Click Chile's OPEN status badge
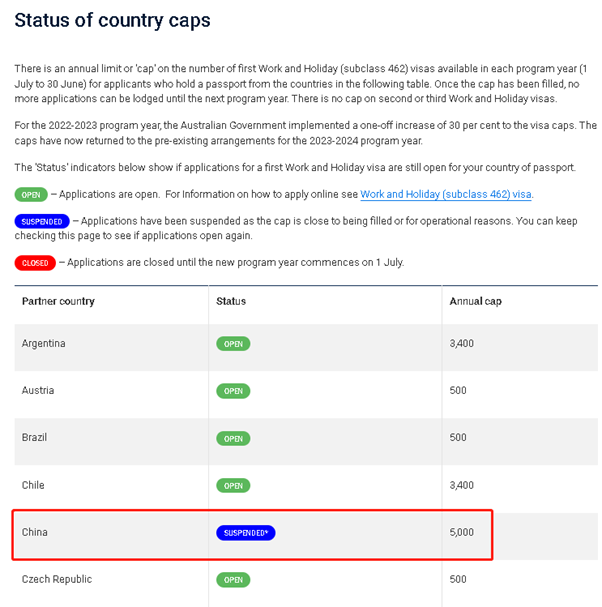Screen dimensions: 602x607 click(233, 485)
